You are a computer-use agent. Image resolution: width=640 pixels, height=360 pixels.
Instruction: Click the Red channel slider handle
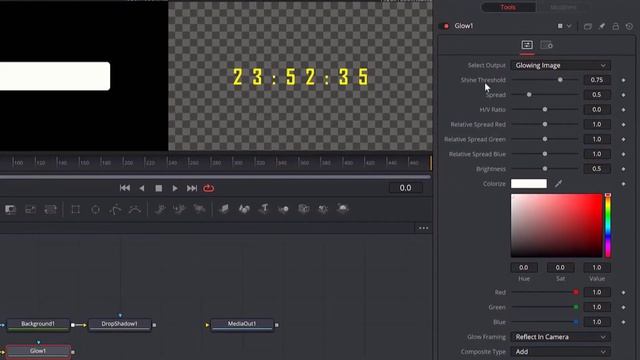576,292
